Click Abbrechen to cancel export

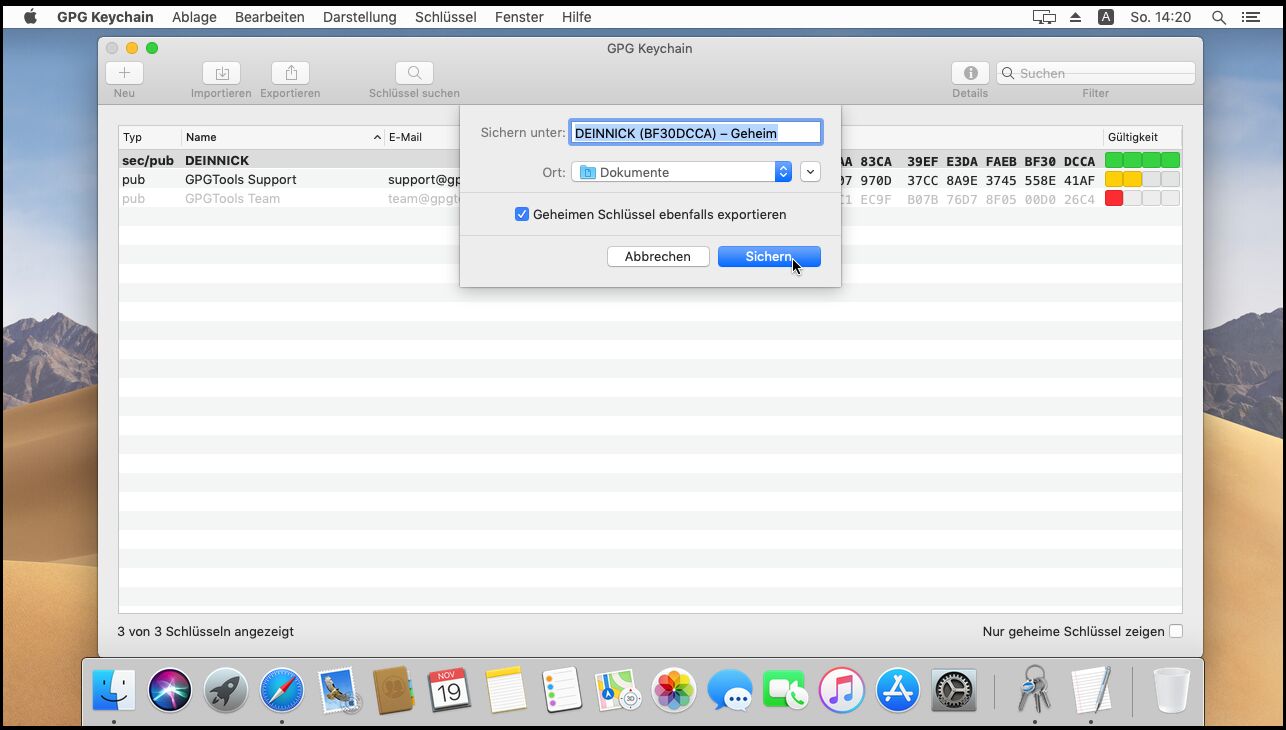click(x=658, y=257)
